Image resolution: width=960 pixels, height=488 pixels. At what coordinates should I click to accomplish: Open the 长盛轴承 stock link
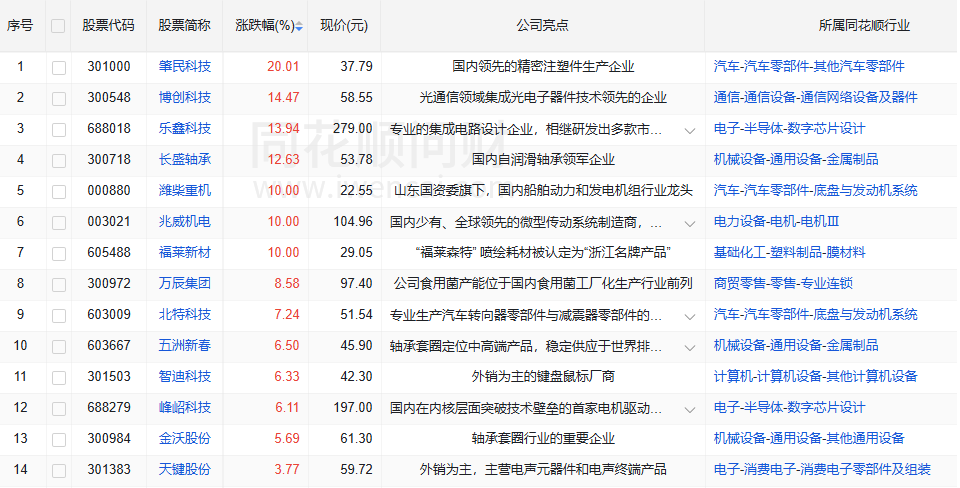(x=185, y=160)
